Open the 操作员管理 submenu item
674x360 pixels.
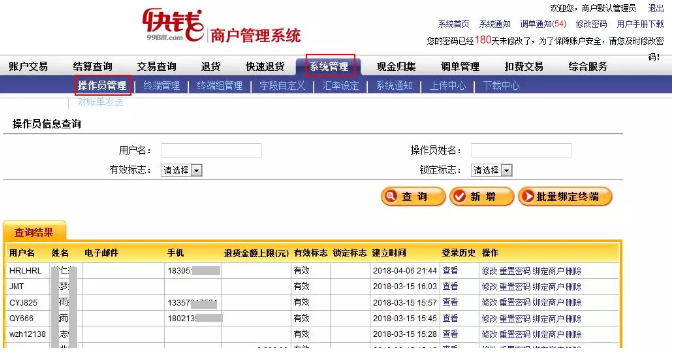pos(102,85)
